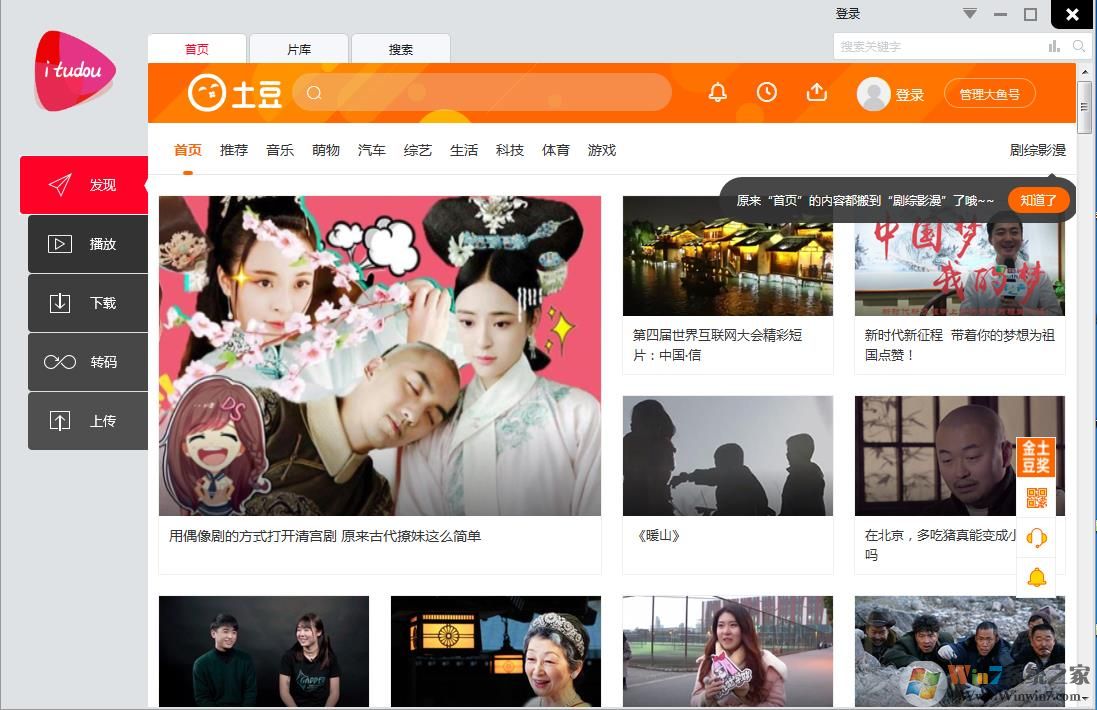Image resolution: width=1097 pixels, height=710 pixels.
Task: Open the 综艺 category in the navigation
Action: [417, 149]
